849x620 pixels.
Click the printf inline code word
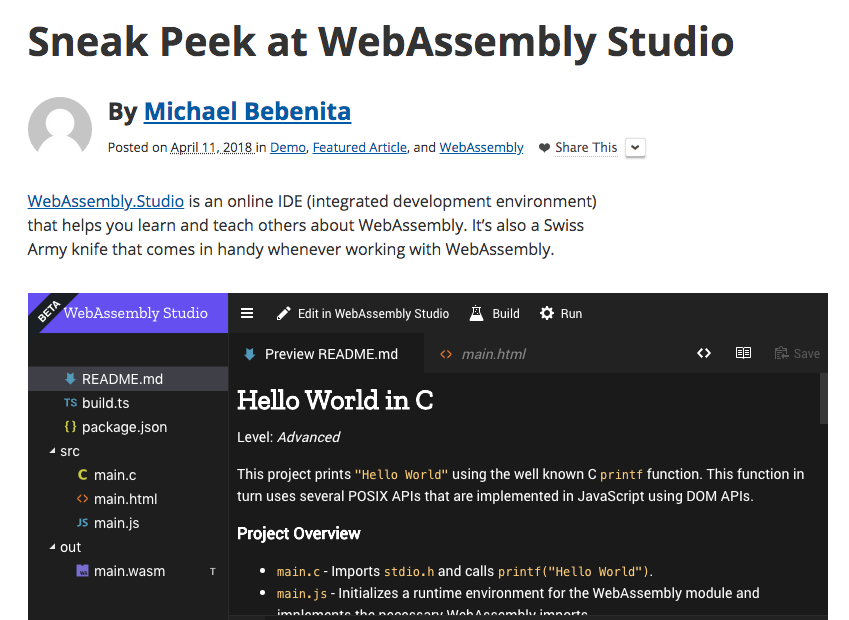[x=621, y=474]
